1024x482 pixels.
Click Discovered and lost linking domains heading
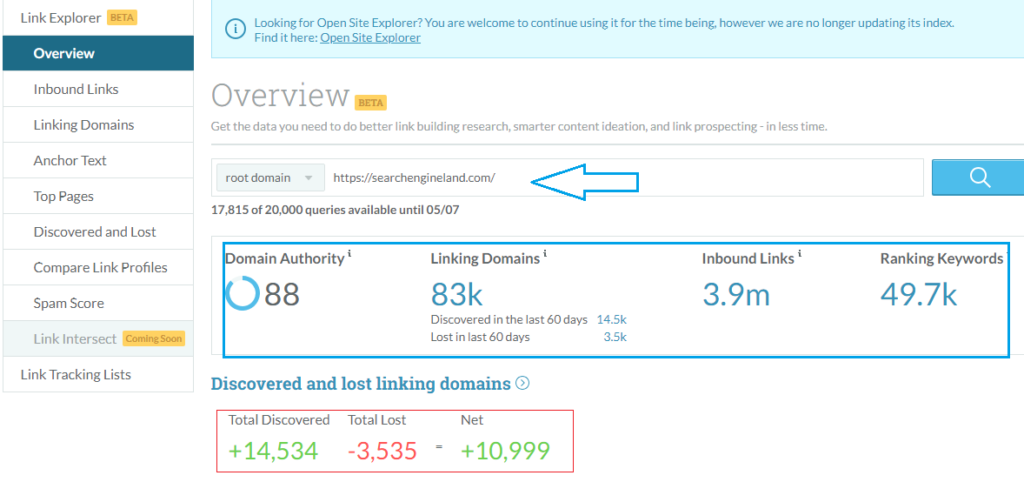[360, 383]
